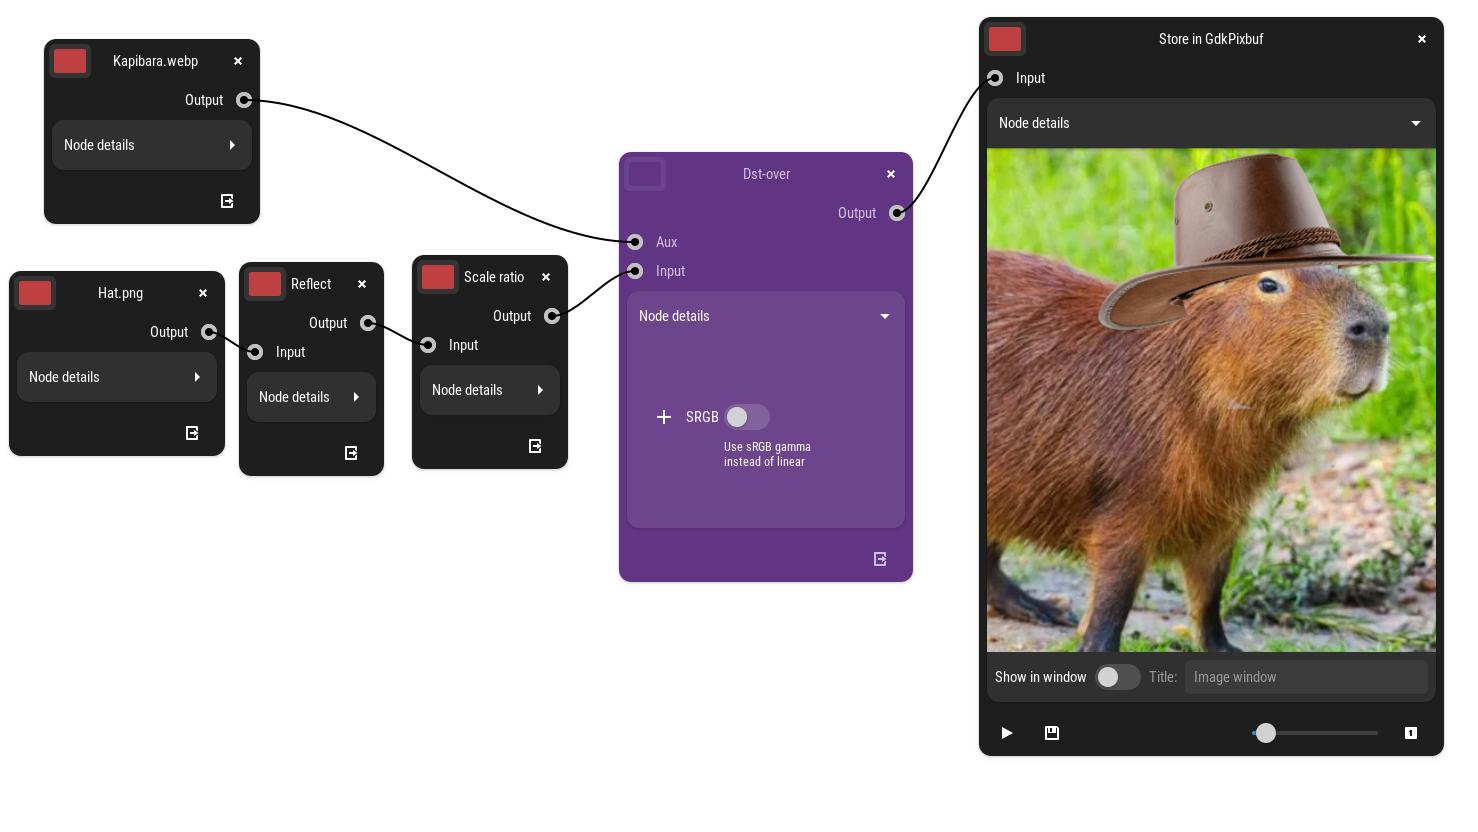Click the export icon on Hat.png node
Screen dimensions: 1478x832
[x=192, y=433]
